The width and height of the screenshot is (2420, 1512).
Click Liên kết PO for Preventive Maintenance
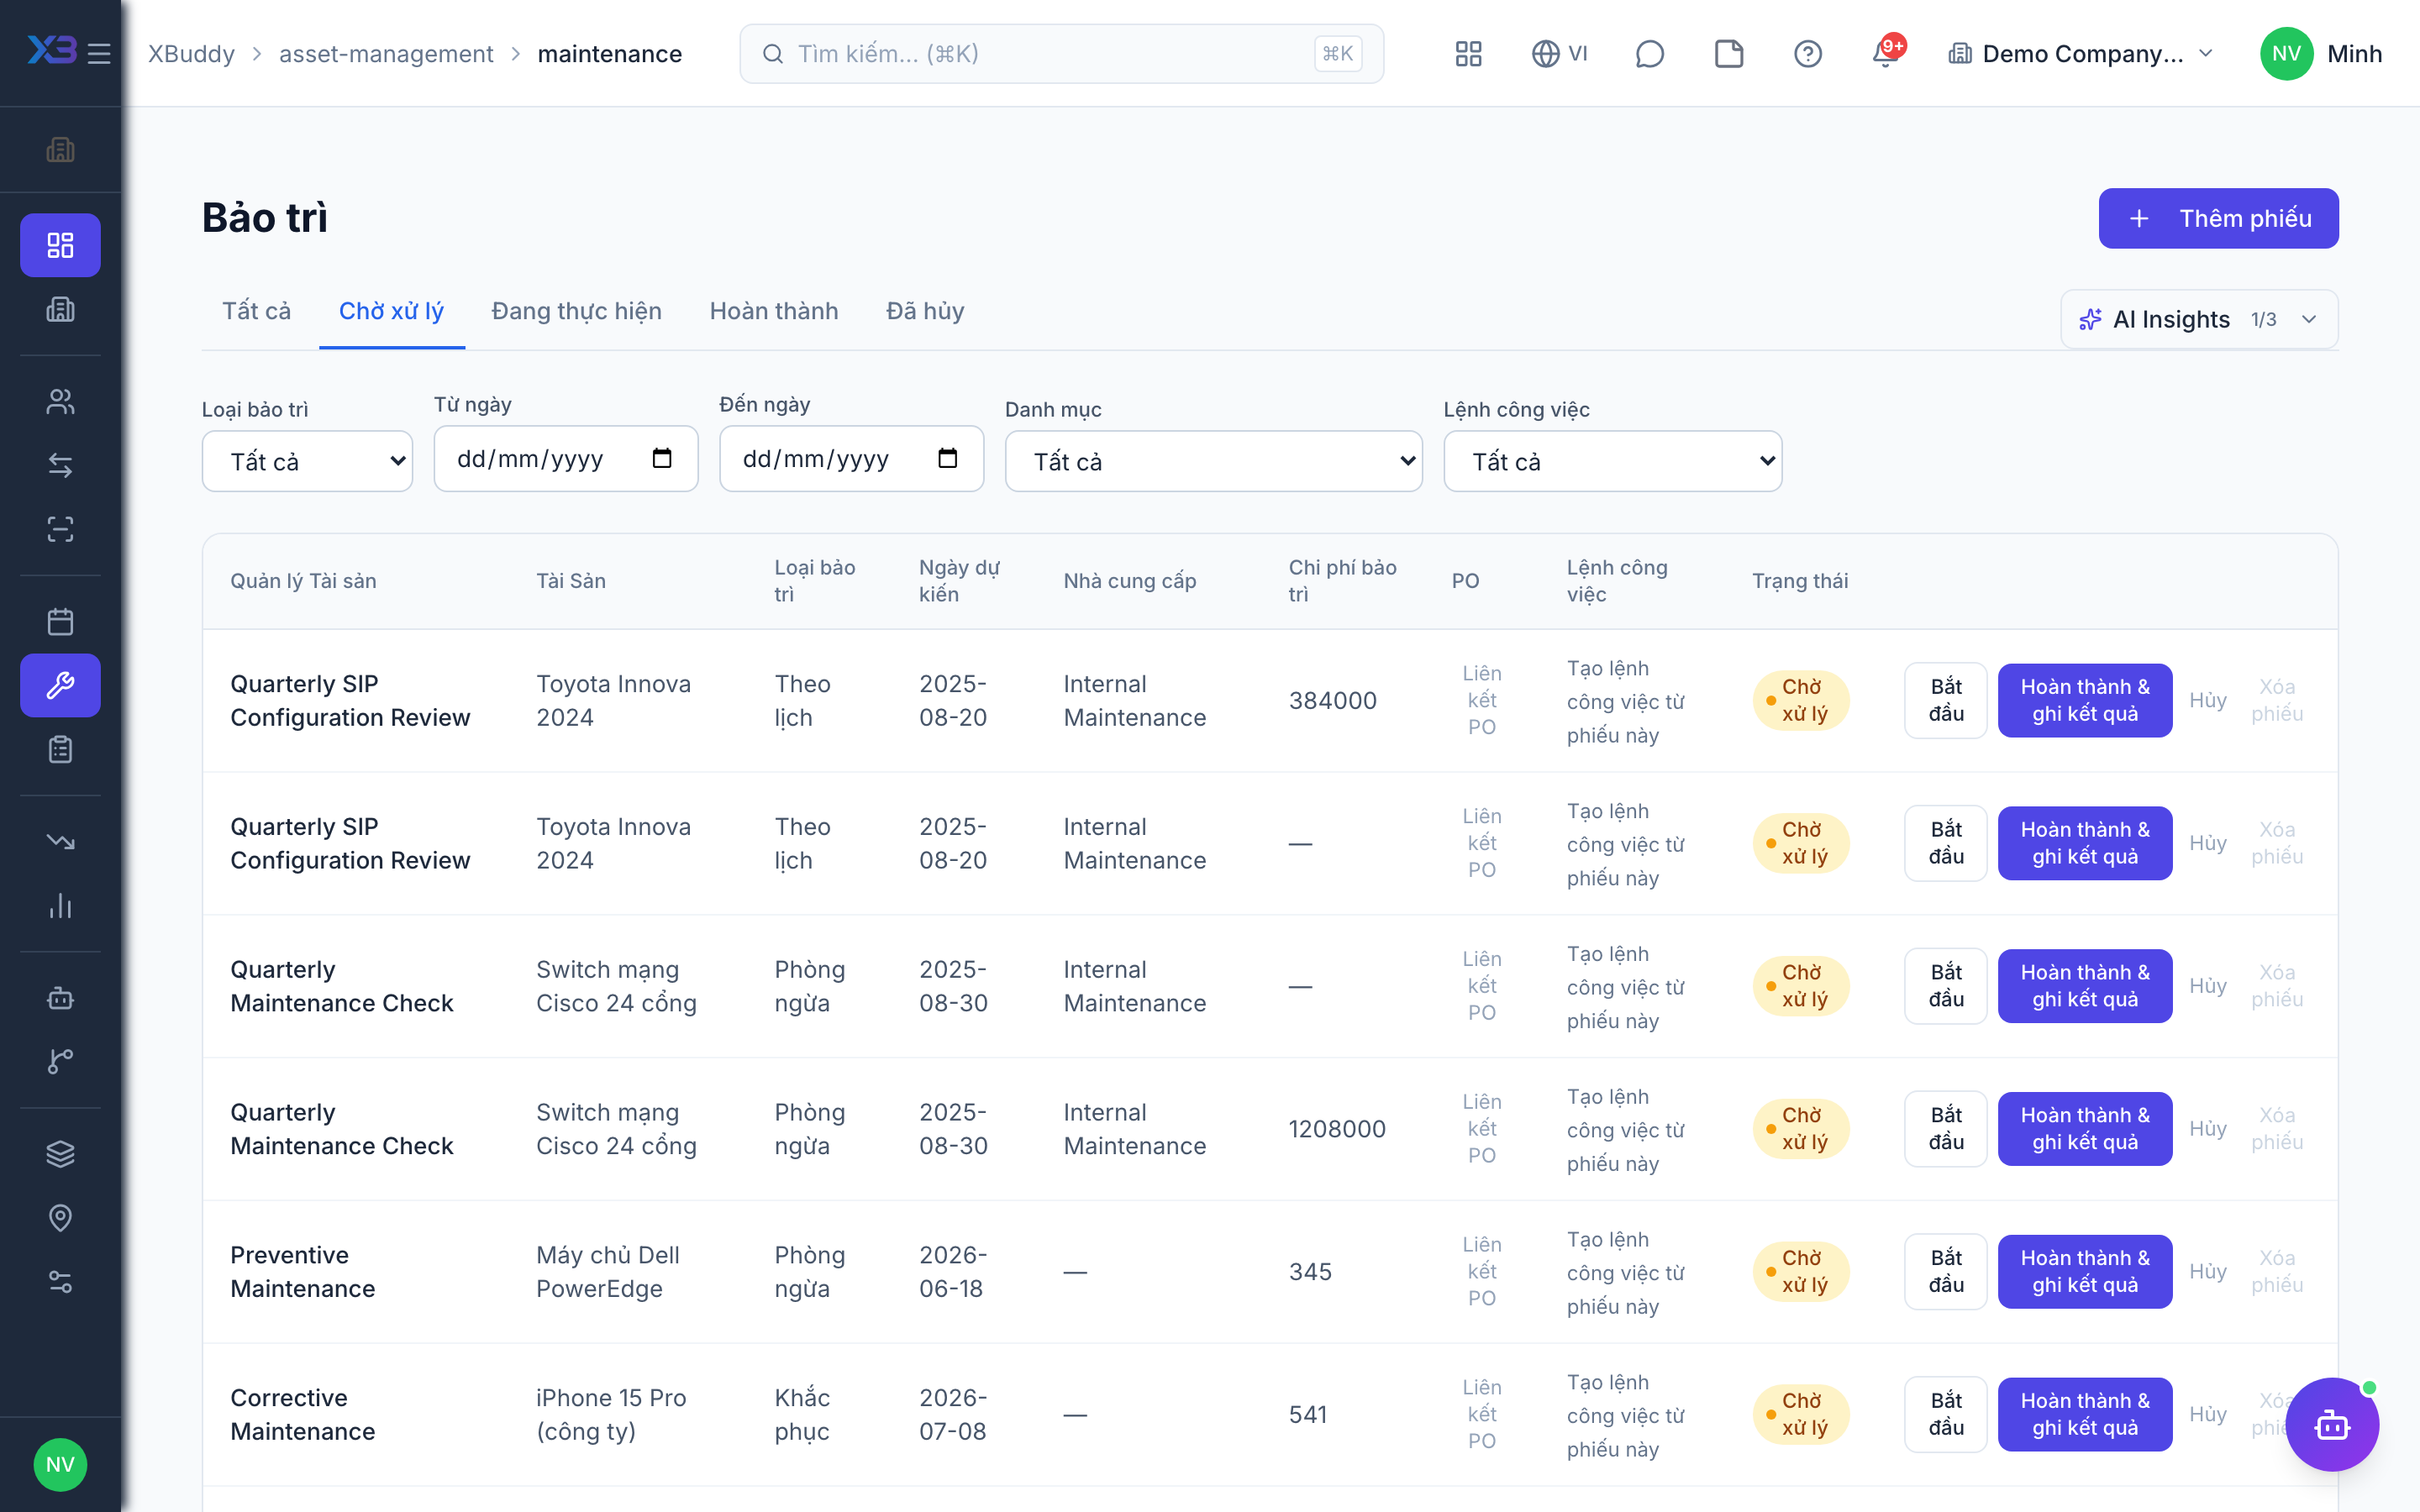(x=1482, y=1271)
